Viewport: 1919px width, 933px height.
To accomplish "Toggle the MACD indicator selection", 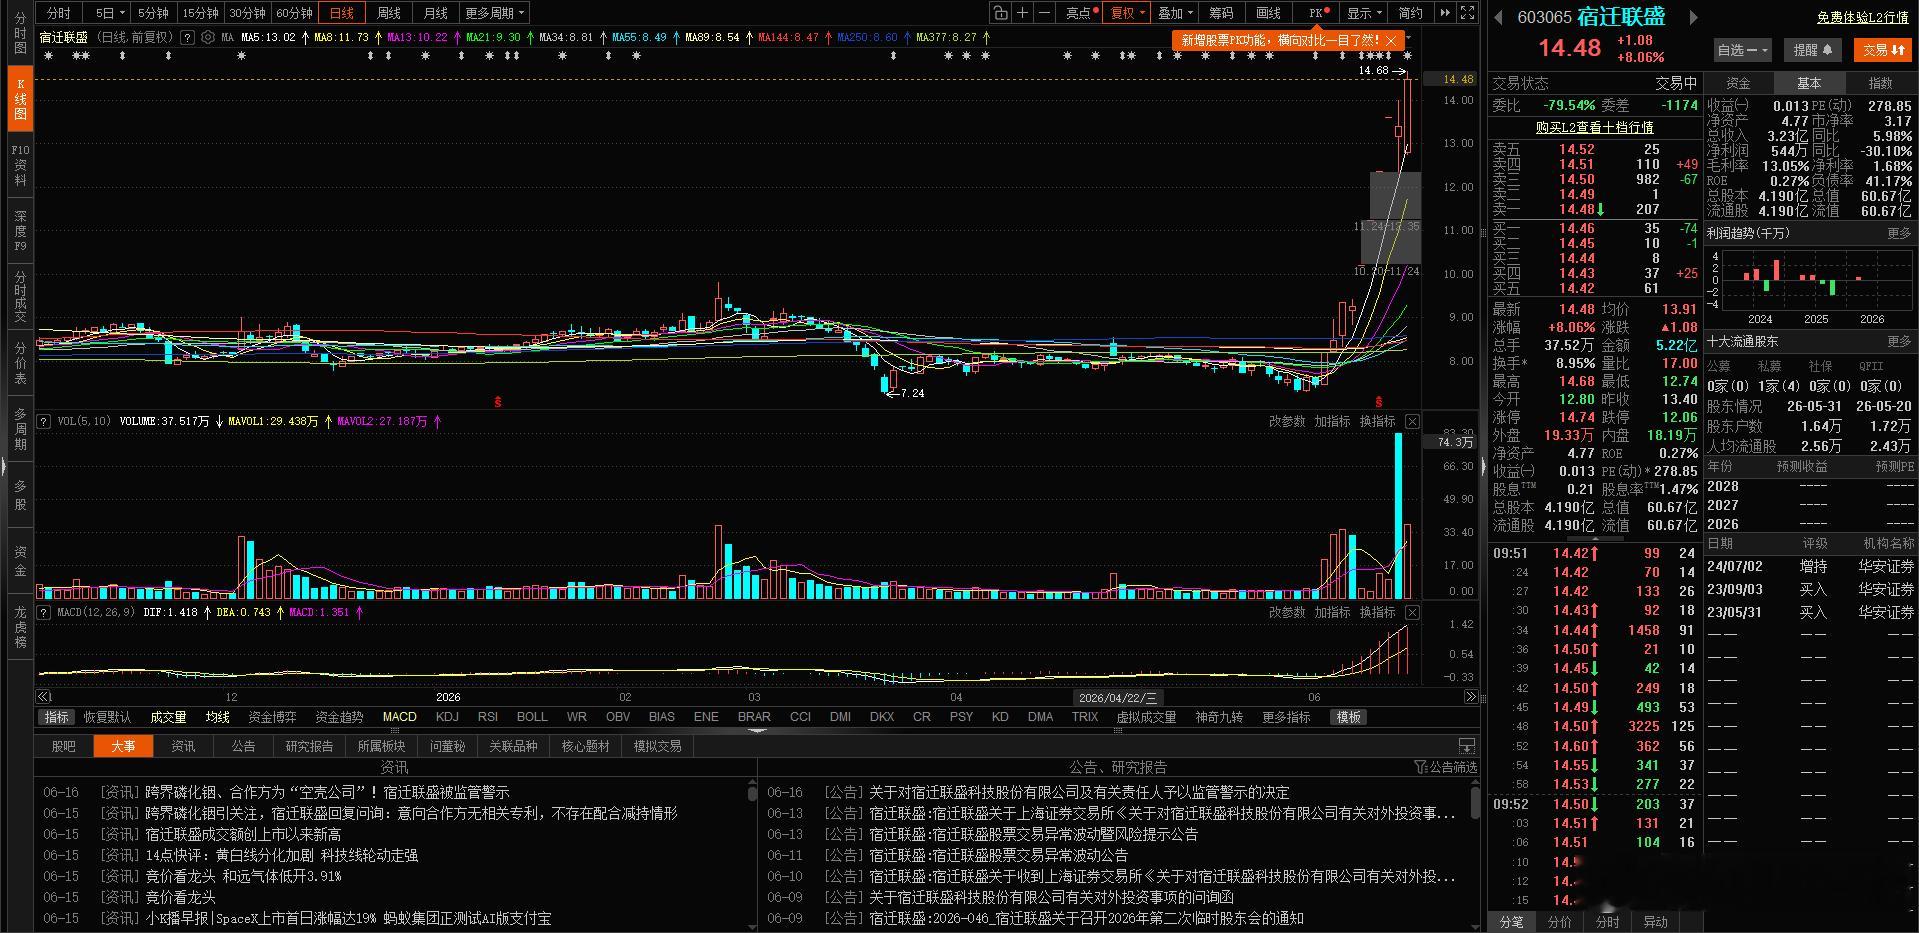I will click(399, 717).
